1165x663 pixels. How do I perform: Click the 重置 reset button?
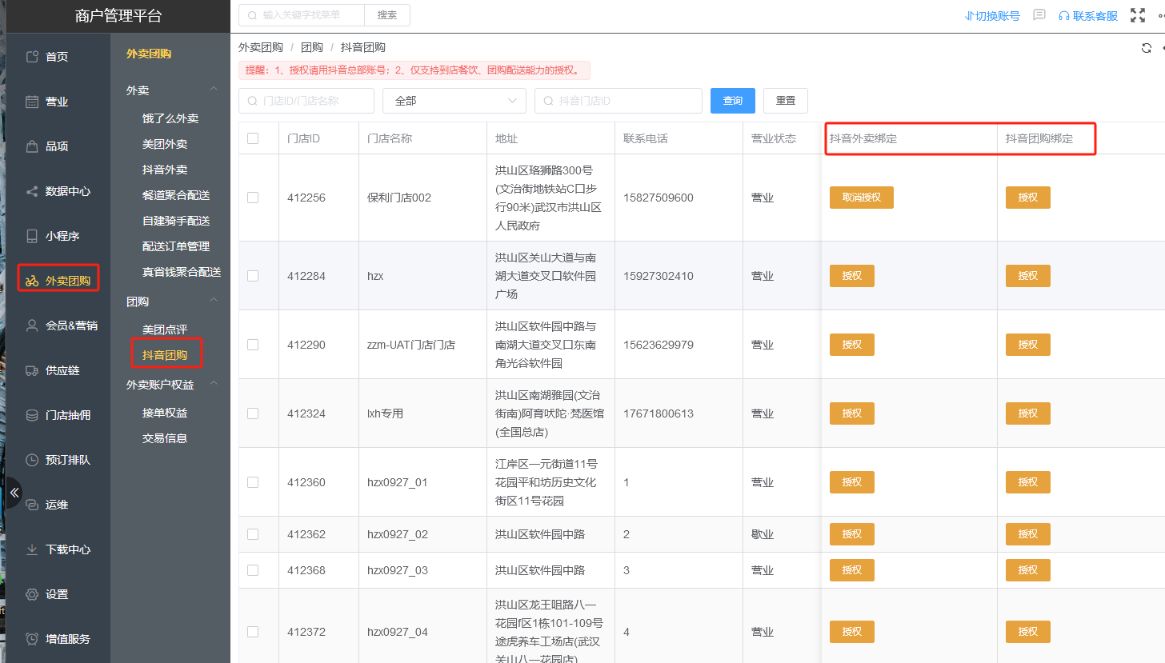pyautogui.click(x=785, y=100)
